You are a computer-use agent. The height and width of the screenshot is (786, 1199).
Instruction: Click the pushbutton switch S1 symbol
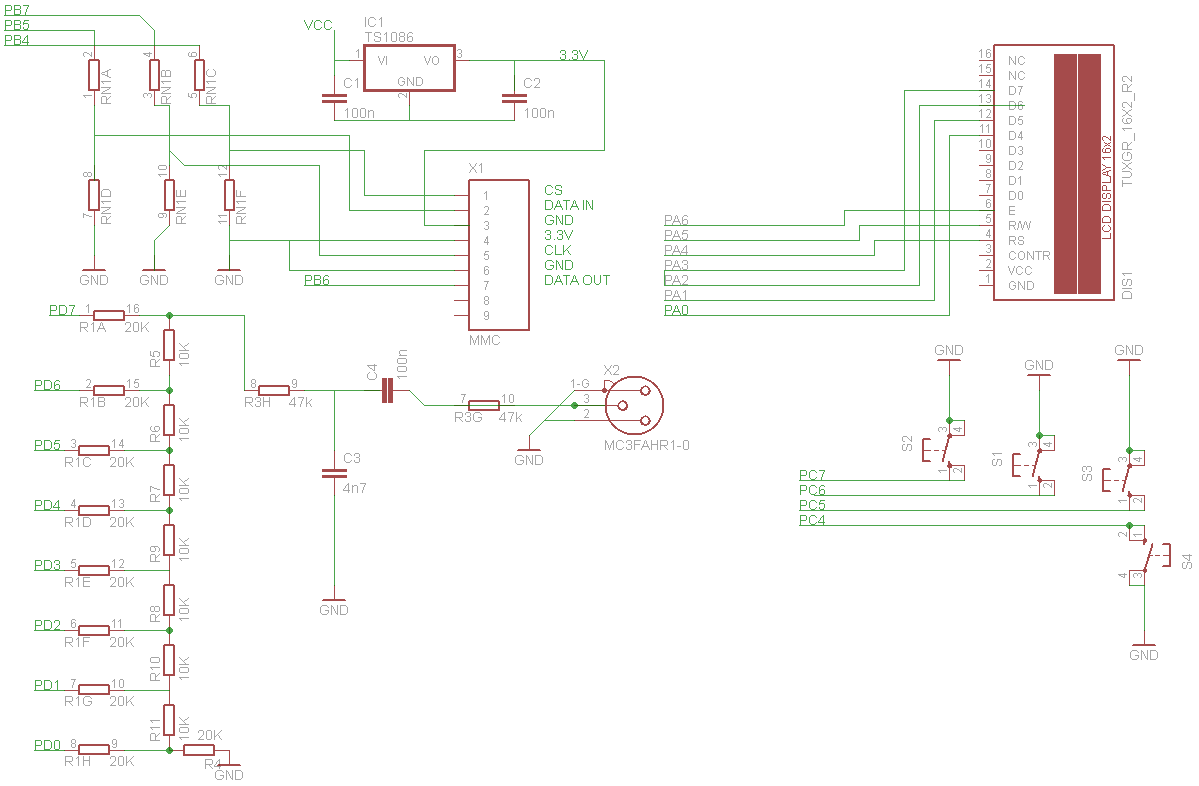coord(1032,463)
